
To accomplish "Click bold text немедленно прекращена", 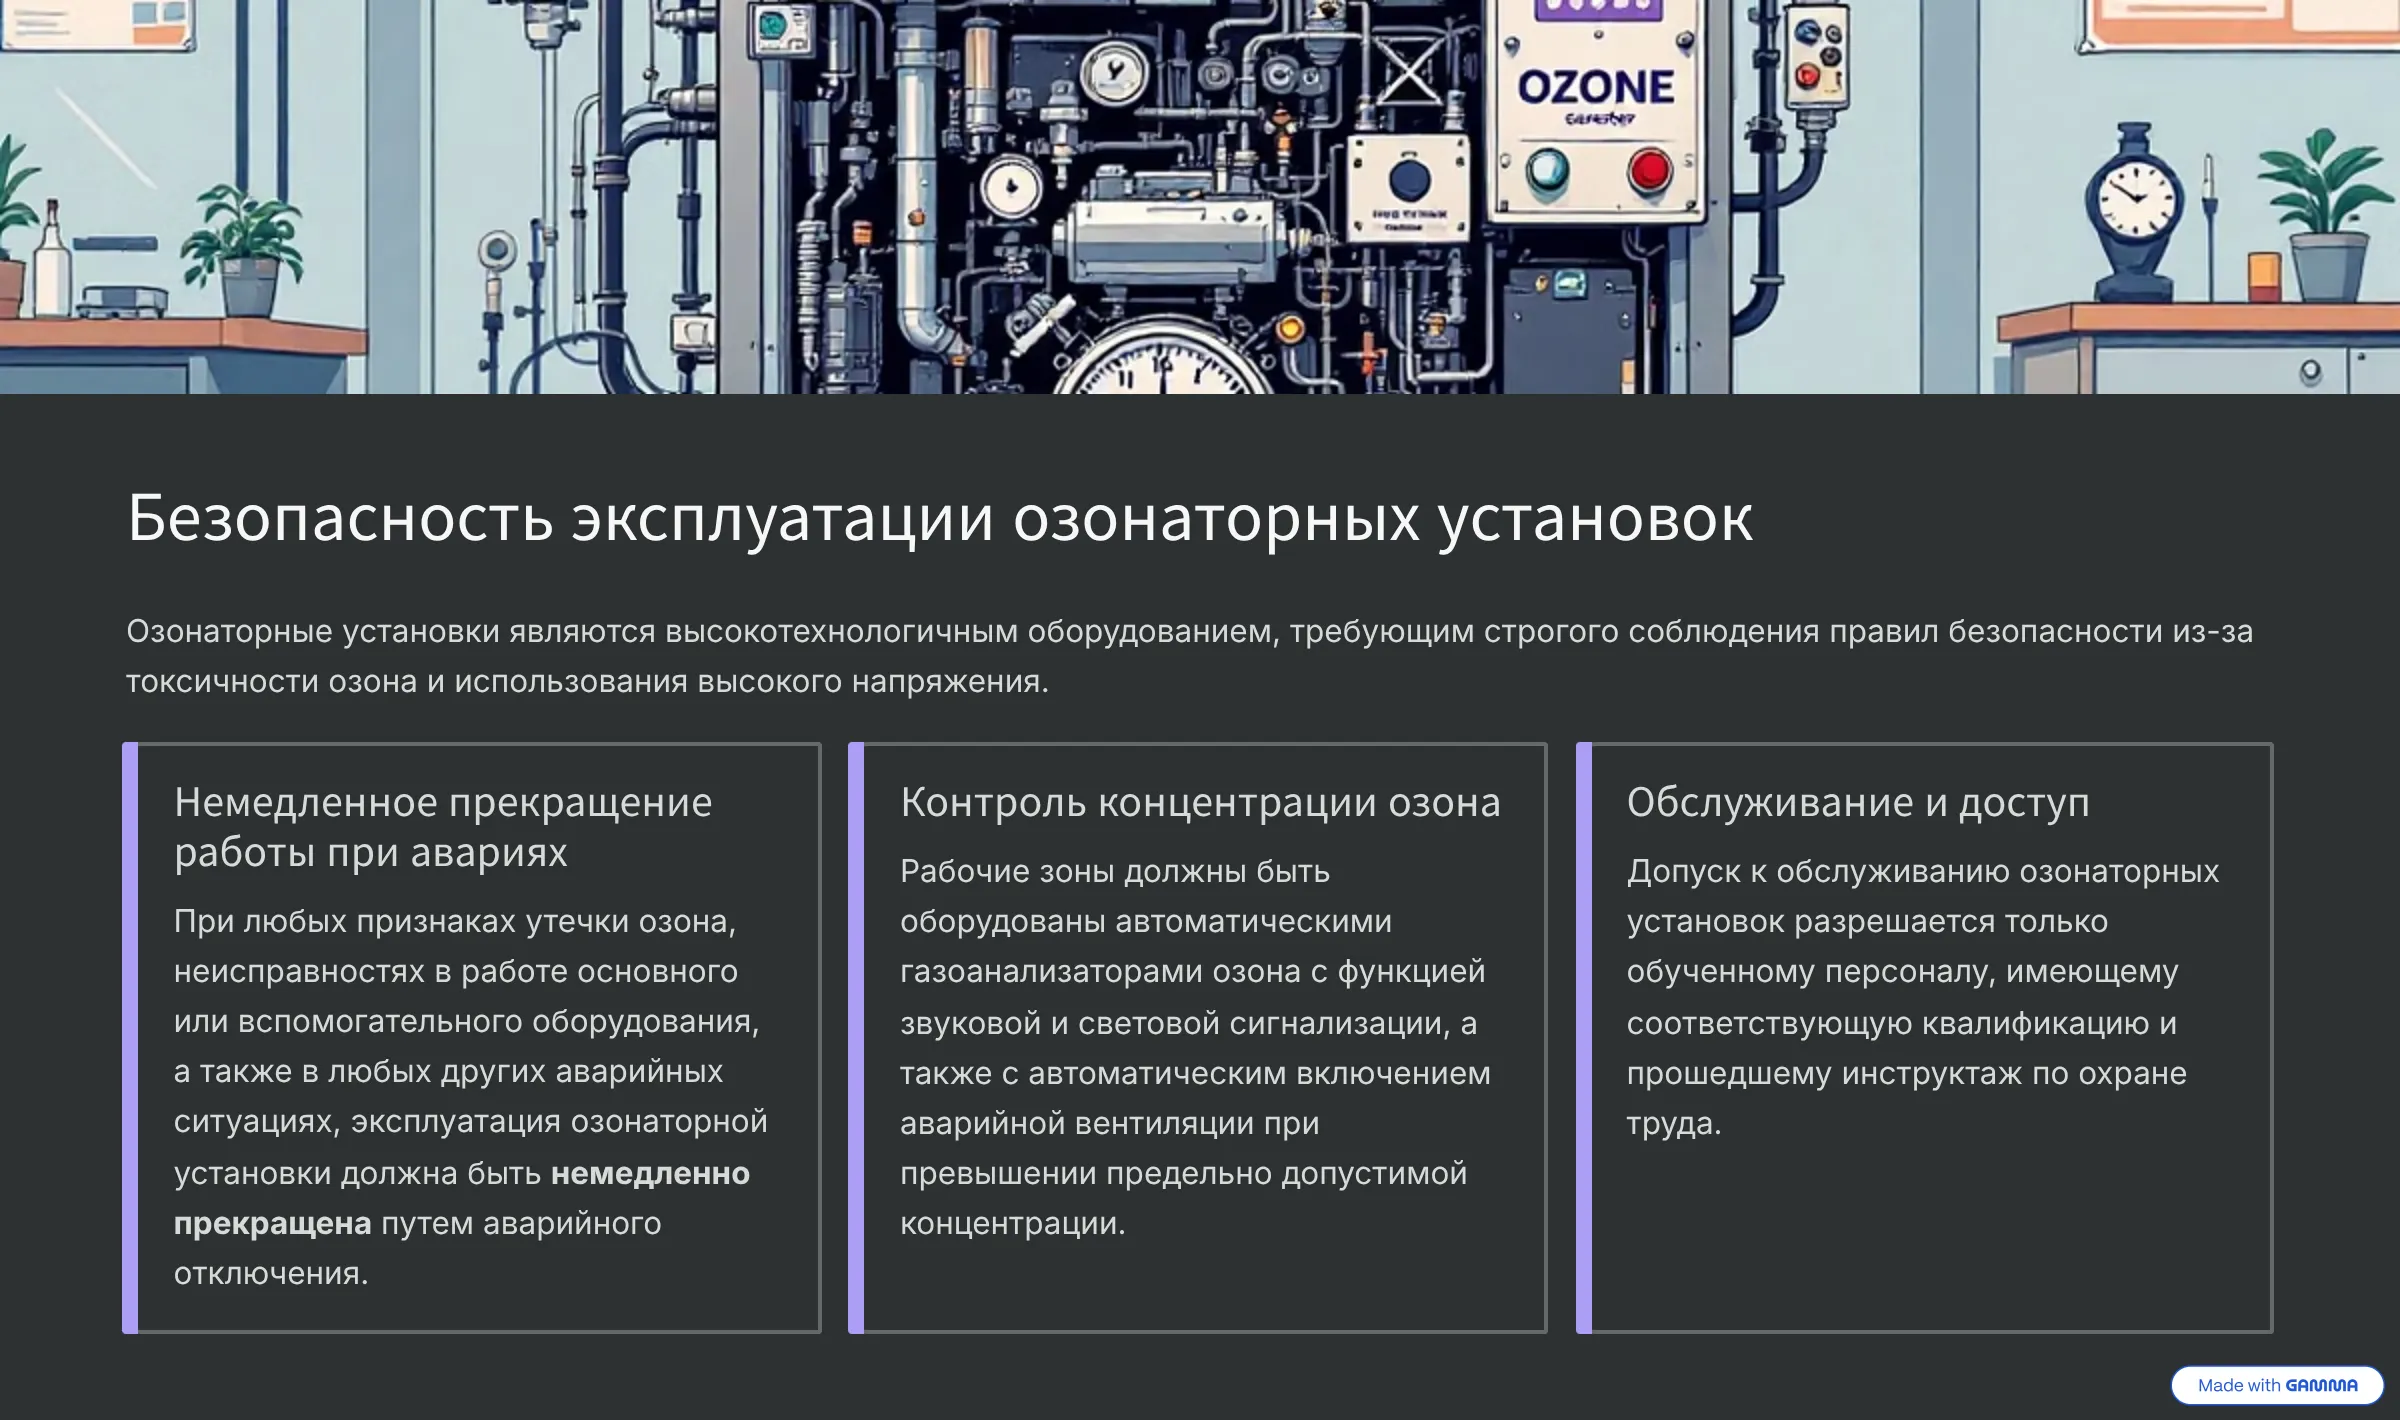I will 649,1173.
